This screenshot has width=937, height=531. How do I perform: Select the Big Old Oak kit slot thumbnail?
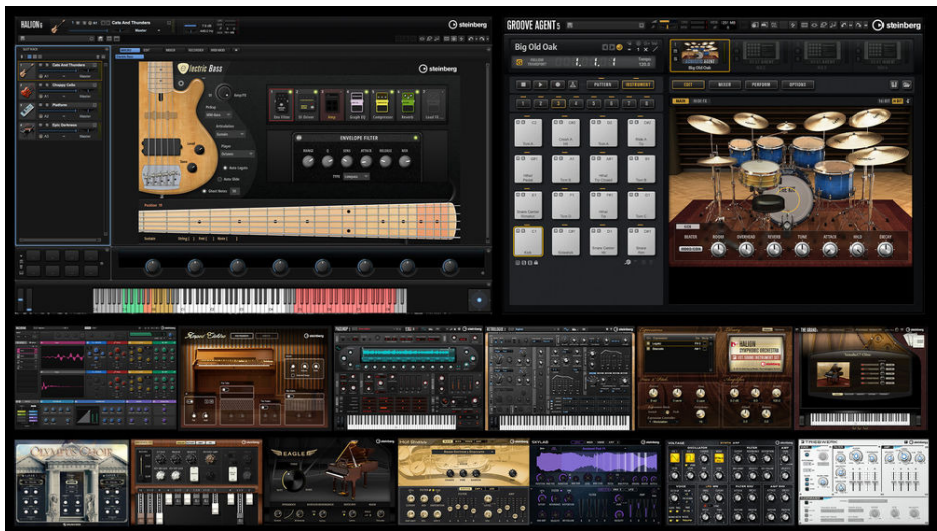click(700, 55)
